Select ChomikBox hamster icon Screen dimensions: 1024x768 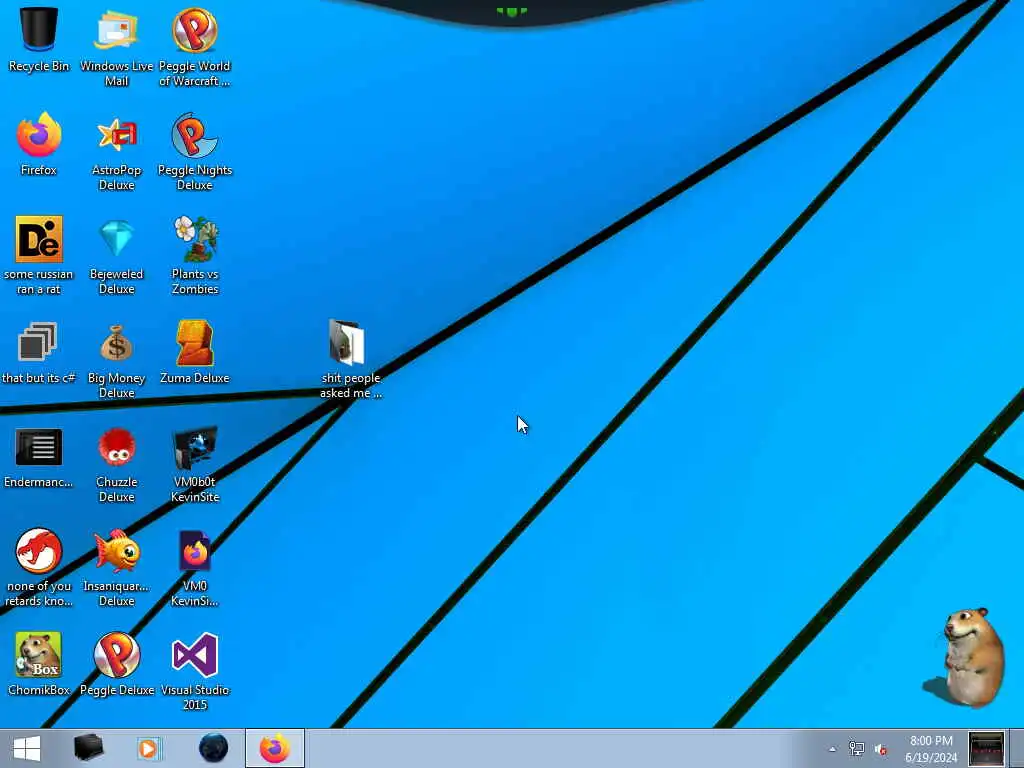click(x=39, y=664)
